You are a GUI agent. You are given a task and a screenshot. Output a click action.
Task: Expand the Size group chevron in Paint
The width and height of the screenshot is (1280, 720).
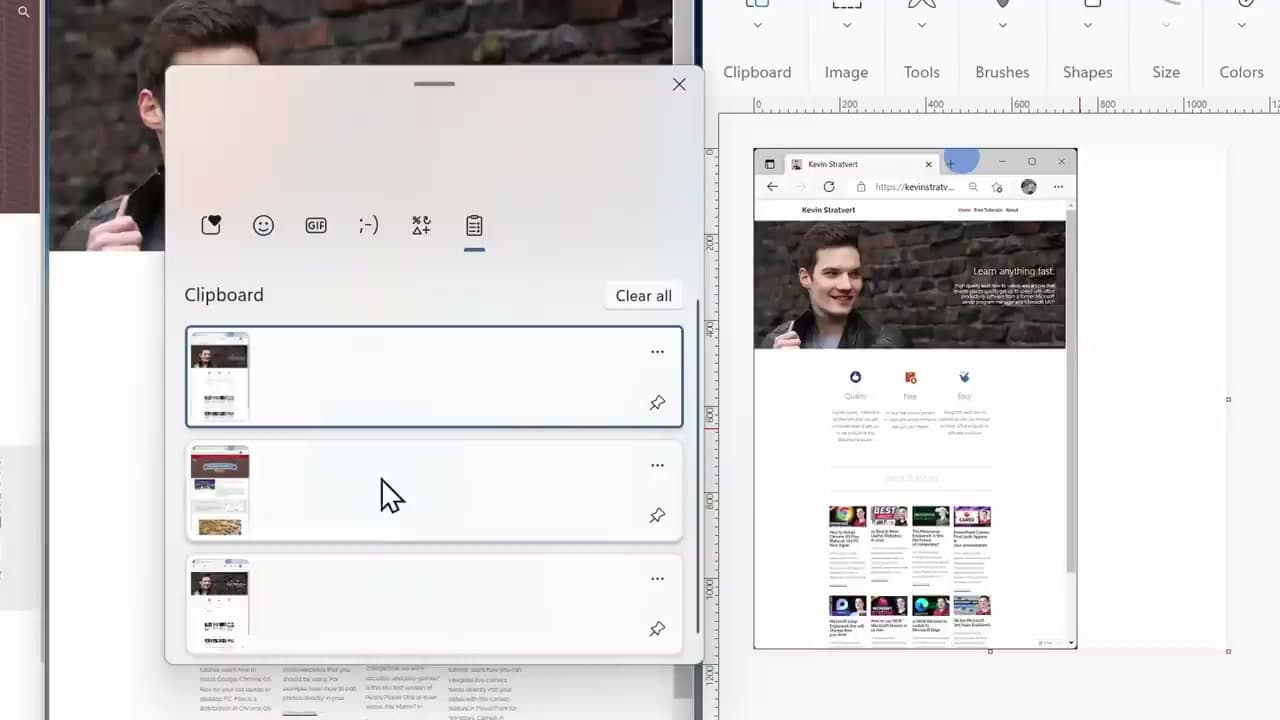1166,25
